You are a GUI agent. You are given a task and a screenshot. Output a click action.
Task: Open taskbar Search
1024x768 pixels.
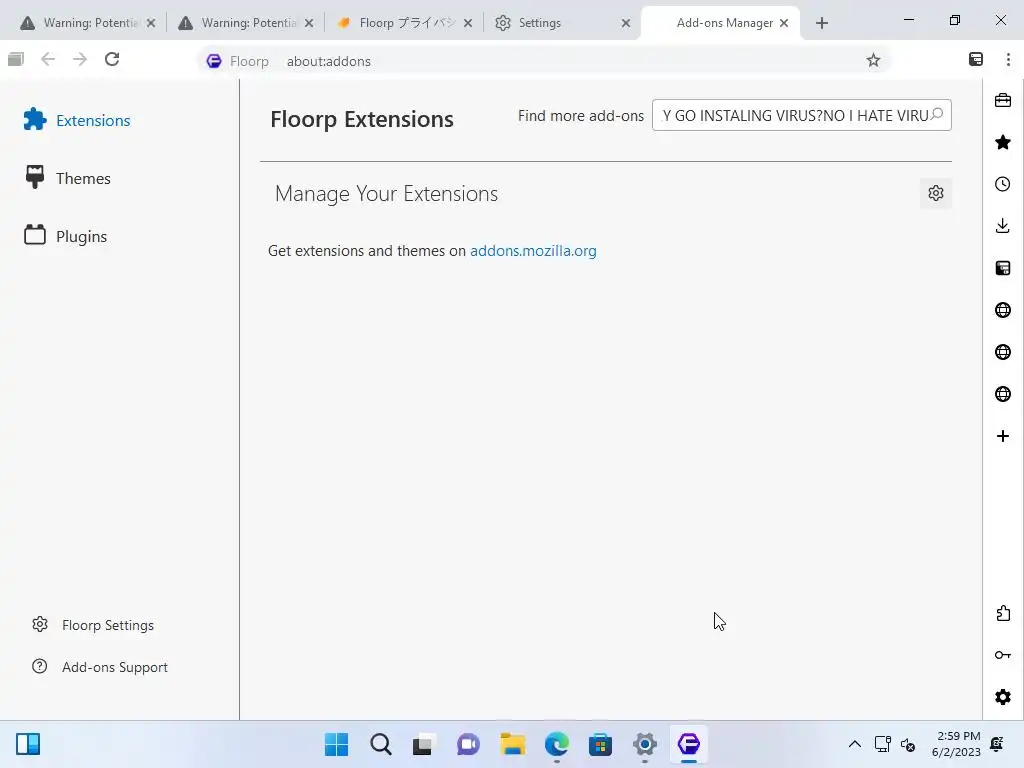(381, 744)
